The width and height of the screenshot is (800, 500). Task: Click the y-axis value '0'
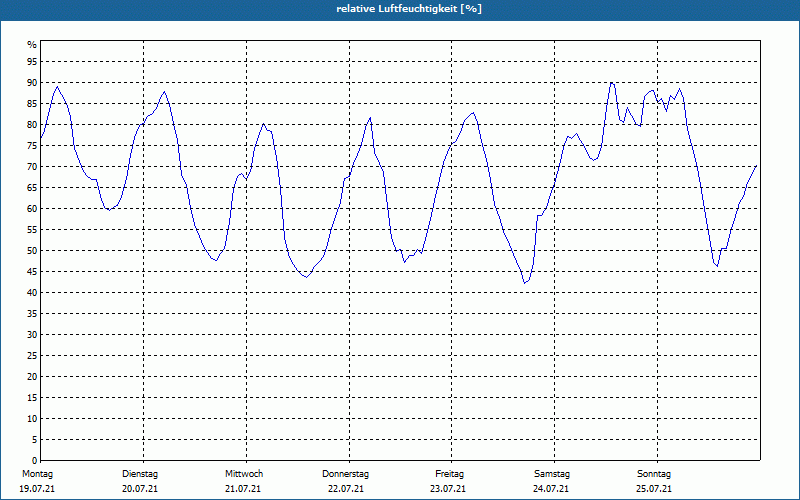[35, 461]
